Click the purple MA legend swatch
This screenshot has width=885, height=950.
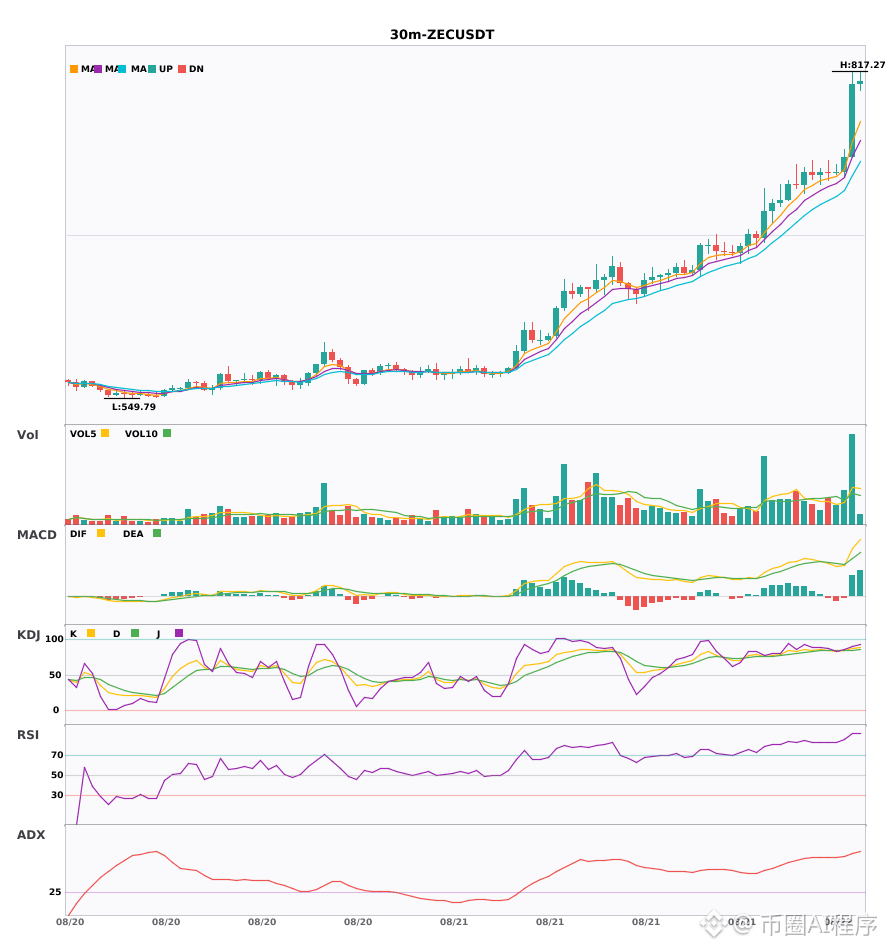click(x=98, y=69)
